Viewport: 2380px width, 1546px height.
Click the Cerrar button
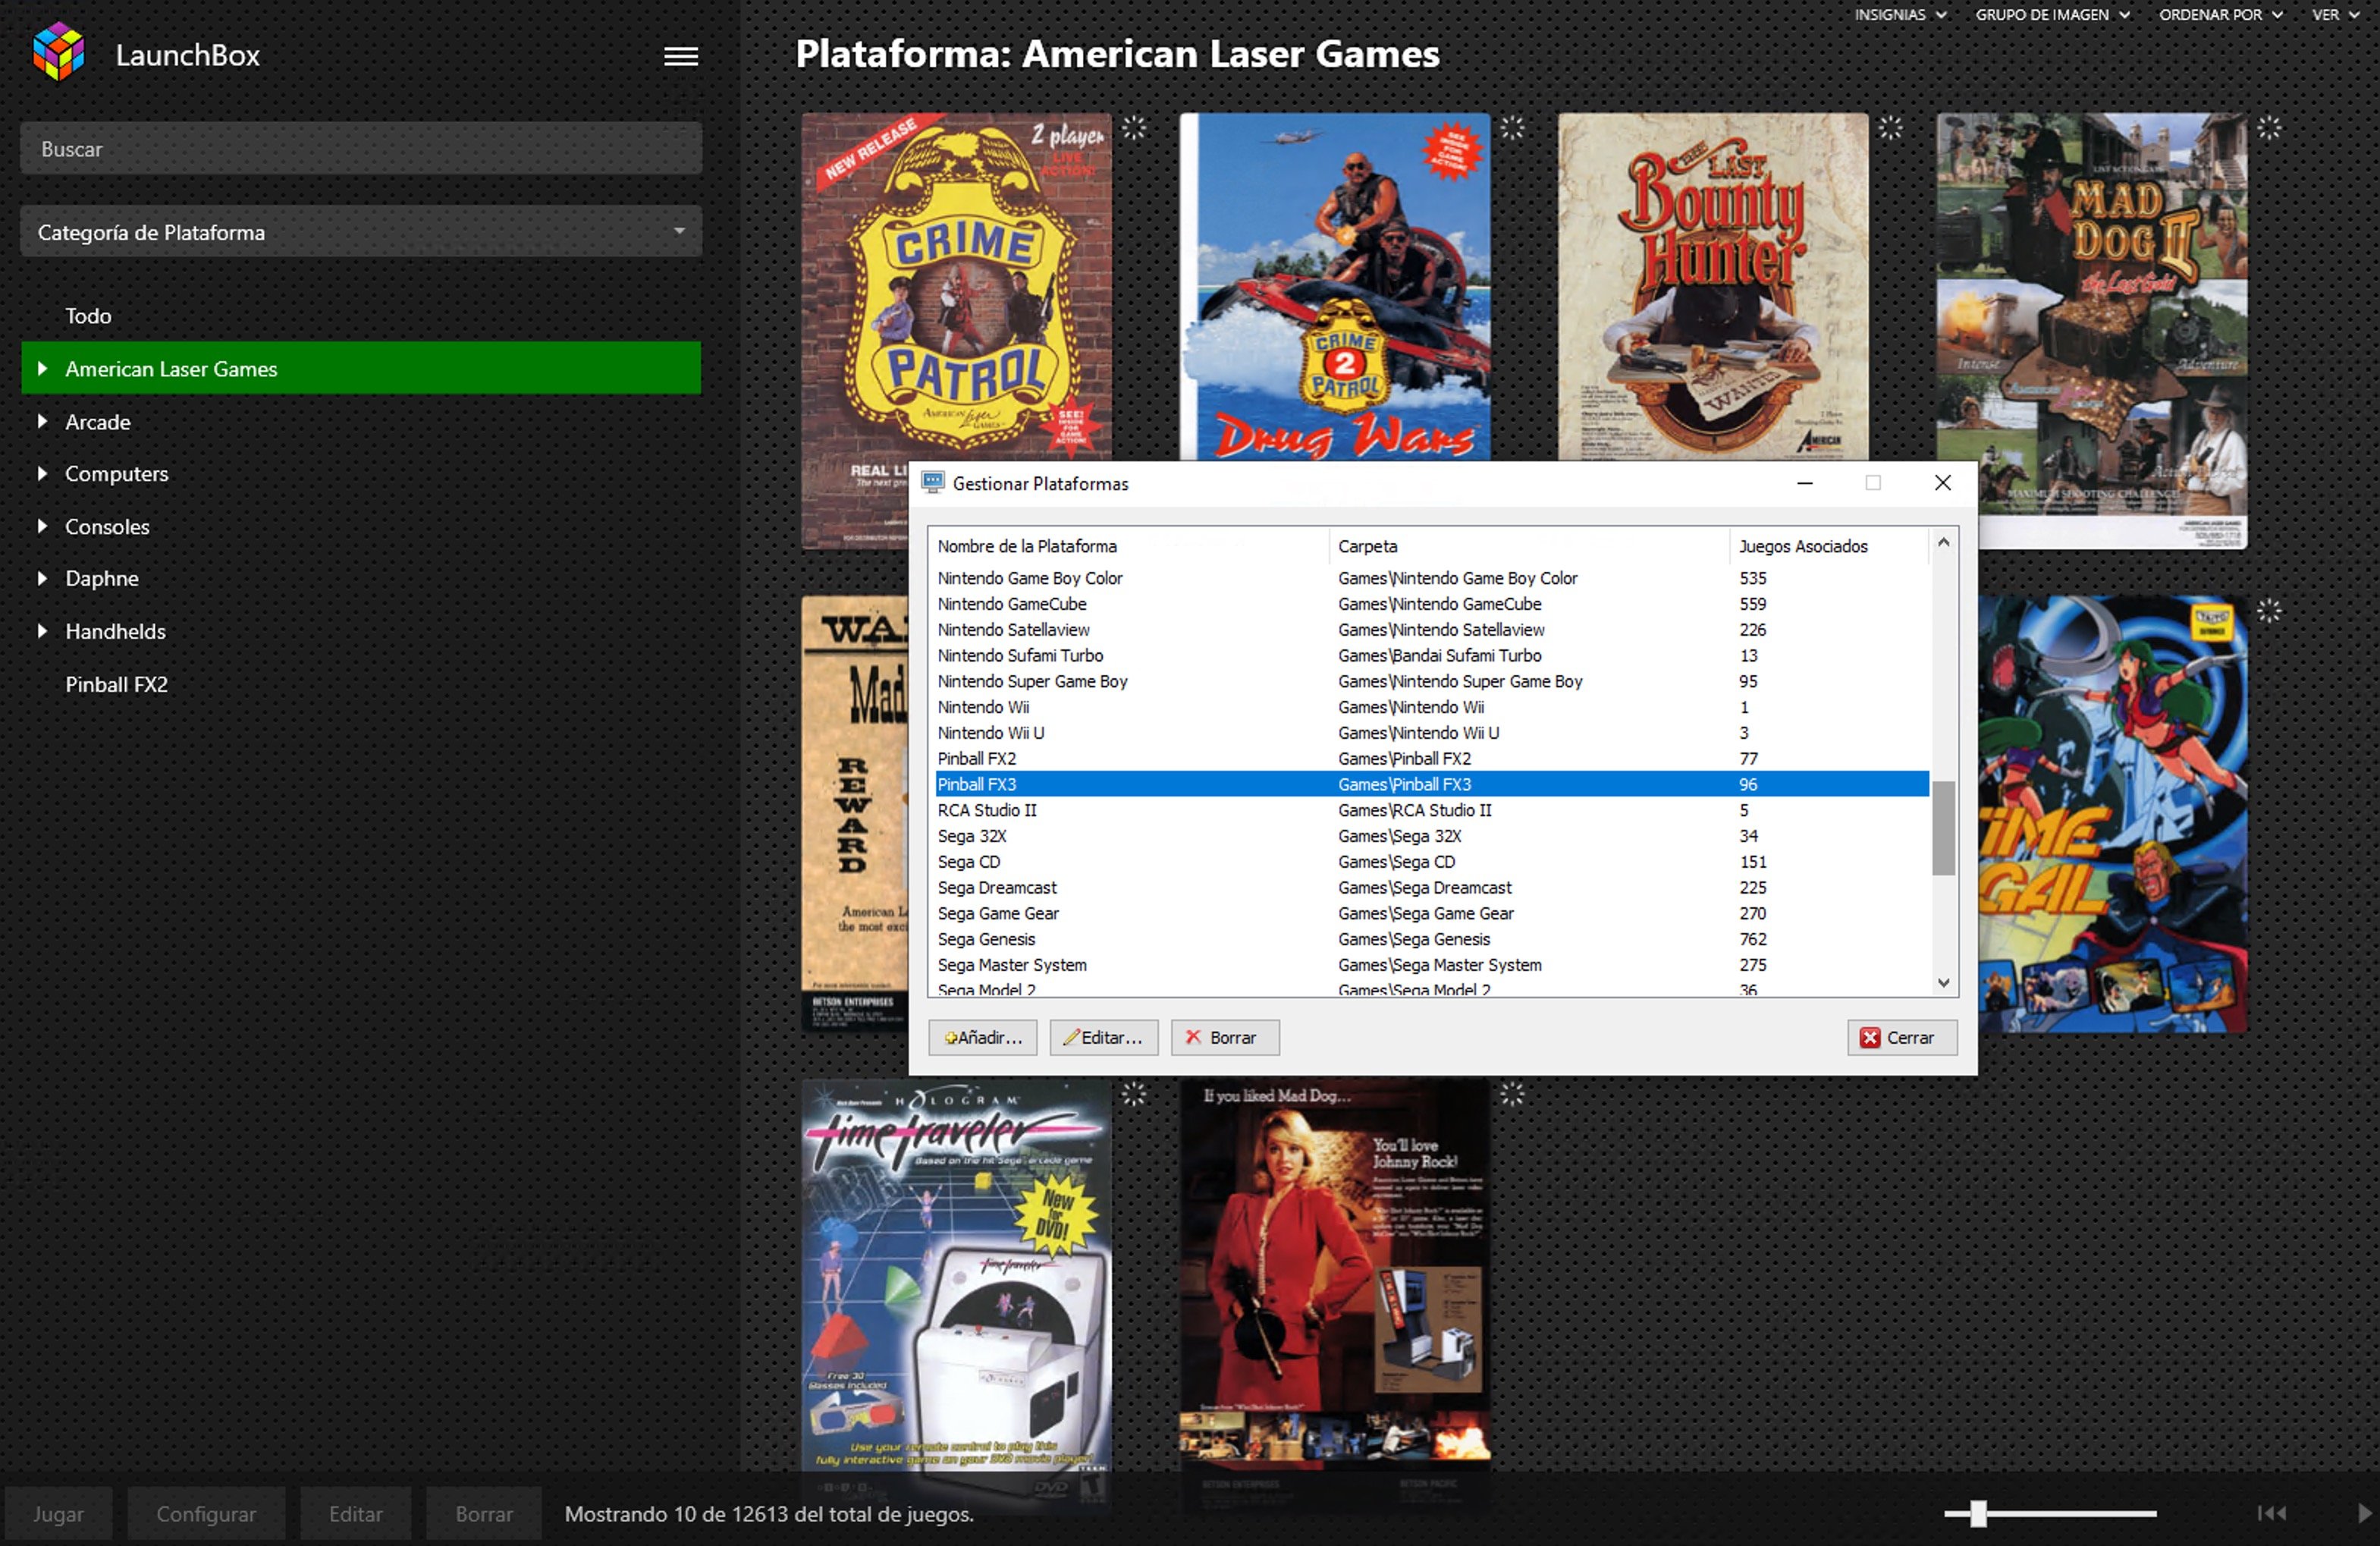click(1901, 1037)
